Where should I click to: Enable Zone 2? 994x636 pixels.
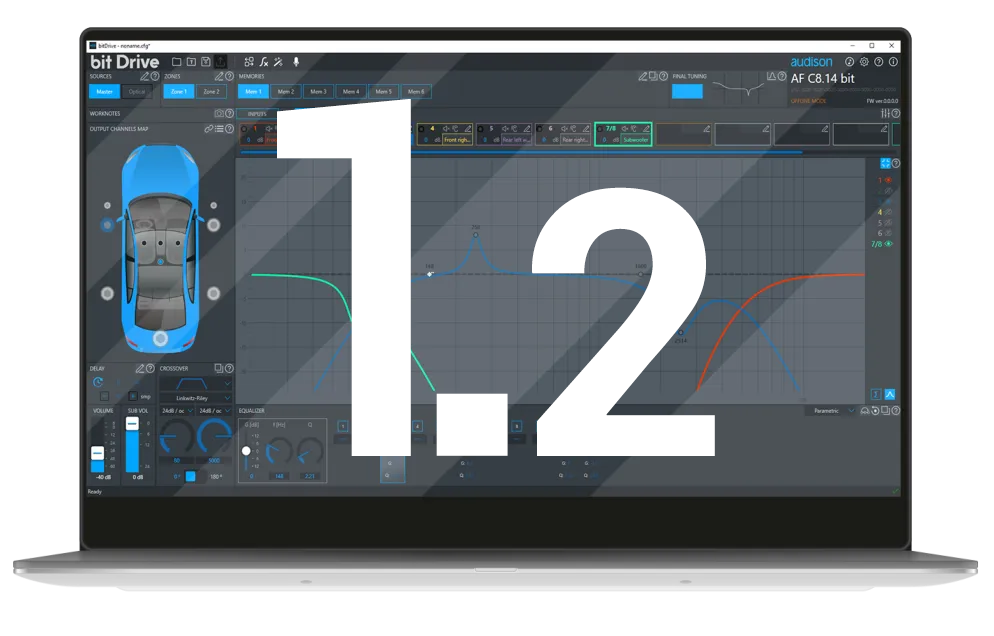[x=212, y=91]
